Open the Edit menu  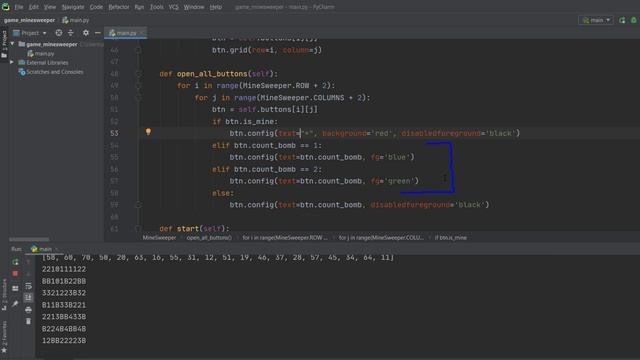coord(33,7)
